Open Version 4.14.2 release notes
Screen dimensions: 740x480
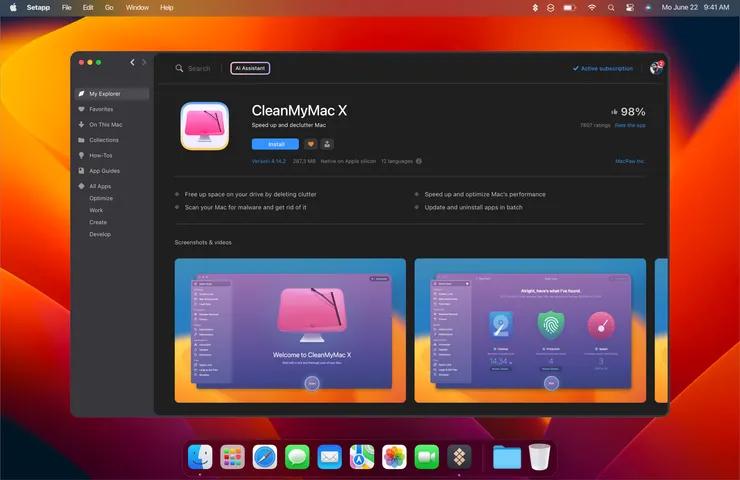pos(269,161)
